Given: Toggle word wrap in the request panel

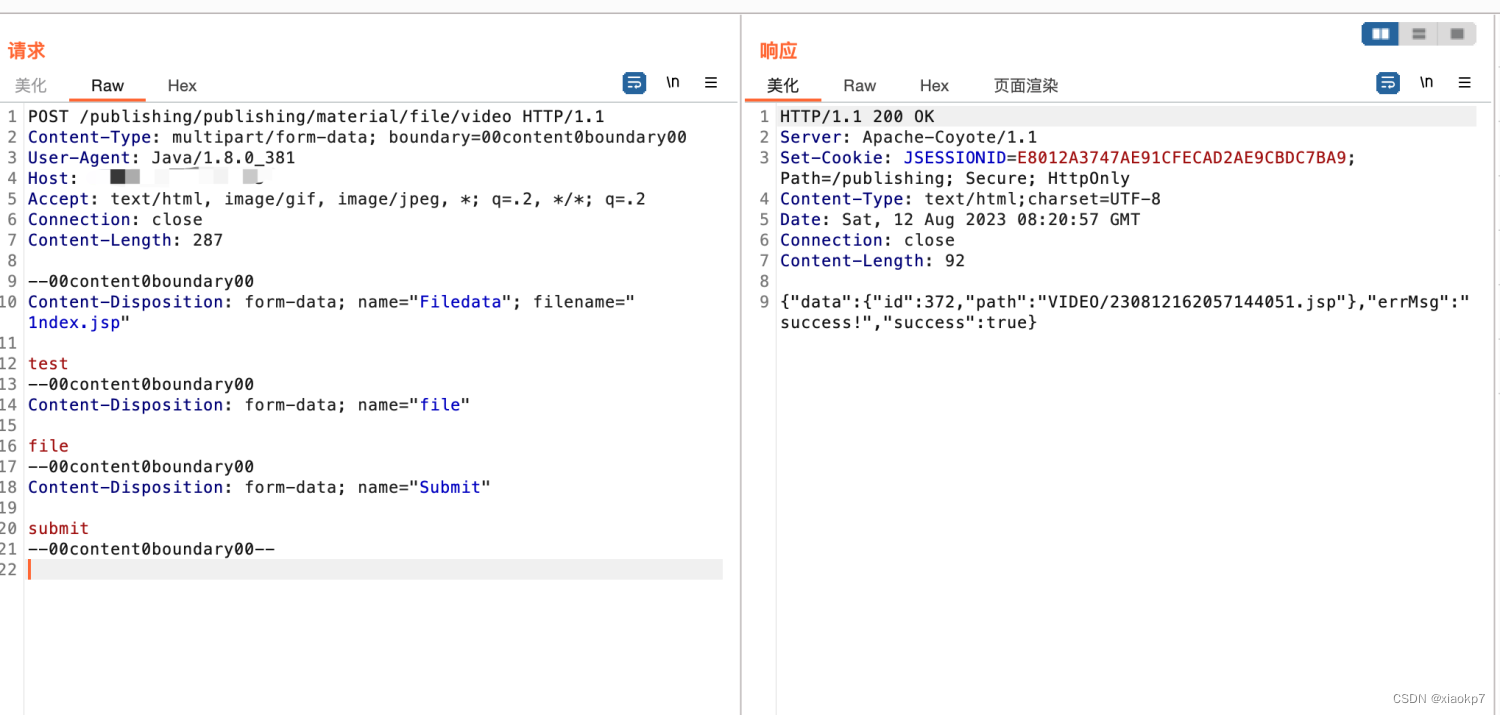Looking at the screenshot, I should tap(634, 83).
